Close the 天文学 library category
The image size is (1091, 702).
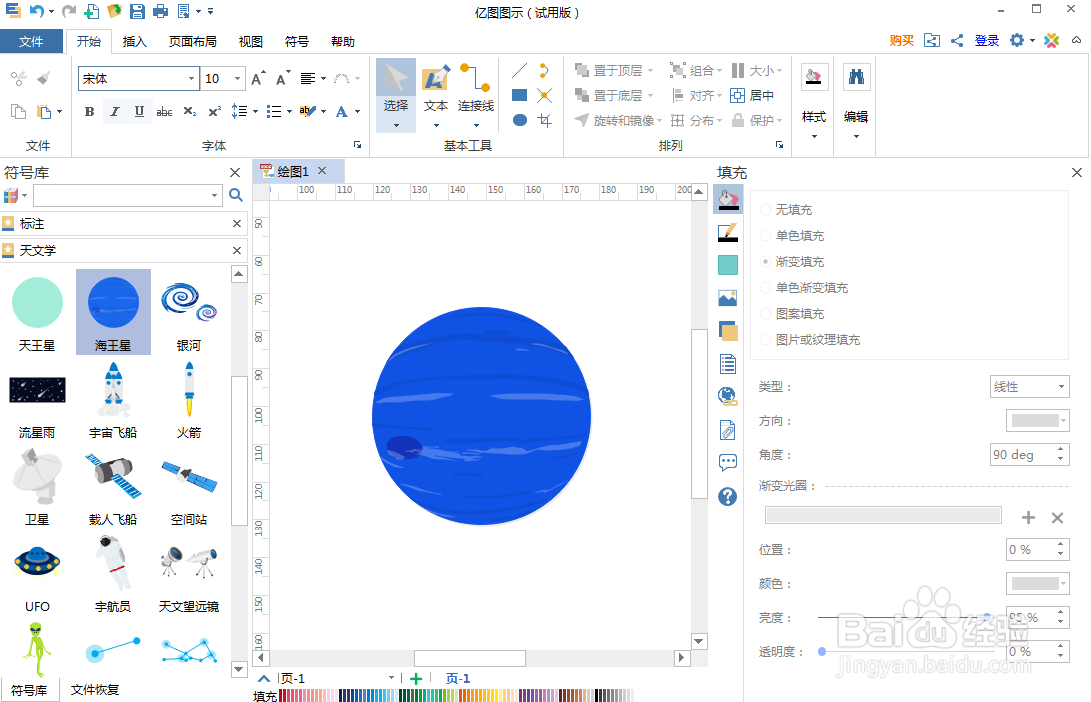[x=237, y=250]
